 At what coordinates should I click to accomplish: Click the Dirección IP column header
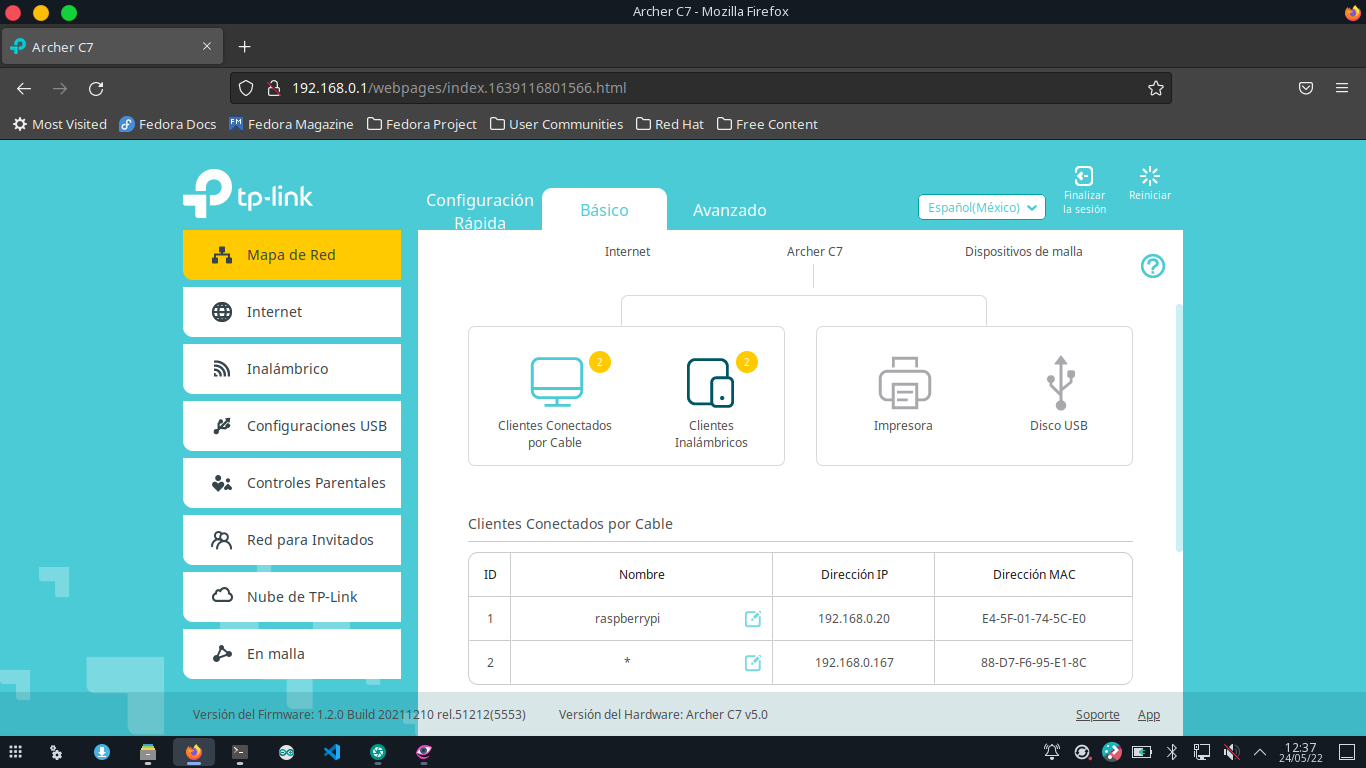tap(854, 575)
